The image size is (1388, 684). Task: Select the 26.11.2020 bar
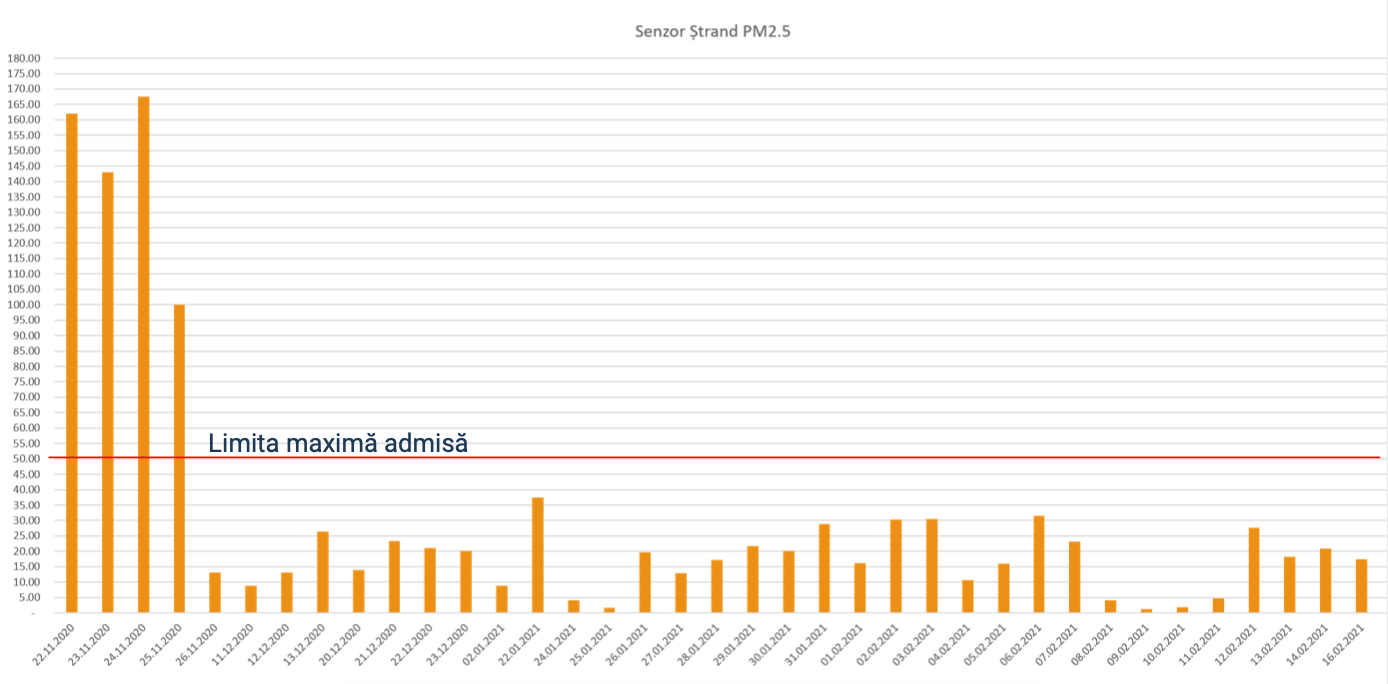pos(215,592)
